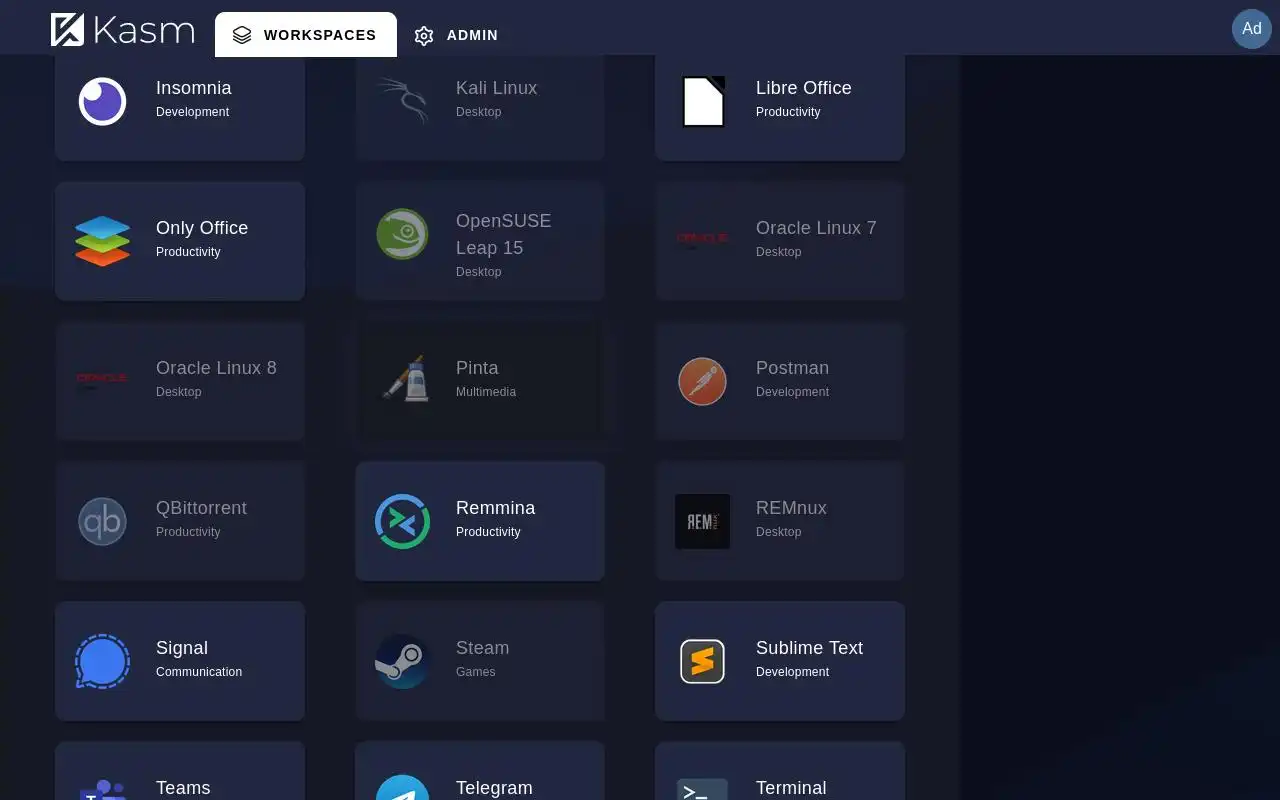Click the Postman icon
This screenshot has height=800, width=1280.
pyautogui.click(x=703, y=381)
